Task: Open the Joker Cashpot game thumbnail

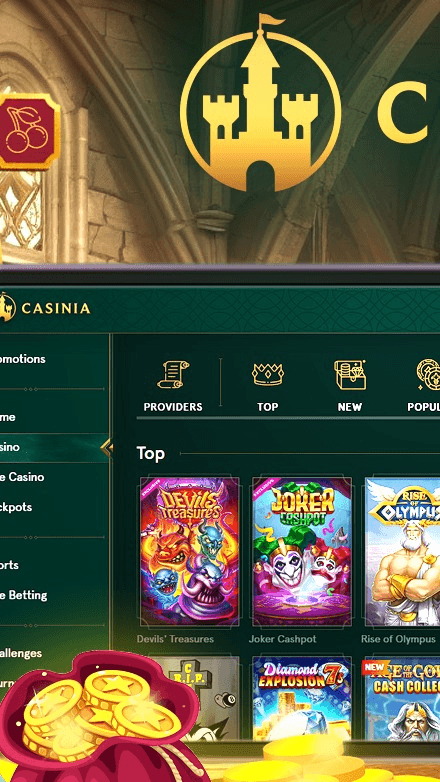Action: 302,551
